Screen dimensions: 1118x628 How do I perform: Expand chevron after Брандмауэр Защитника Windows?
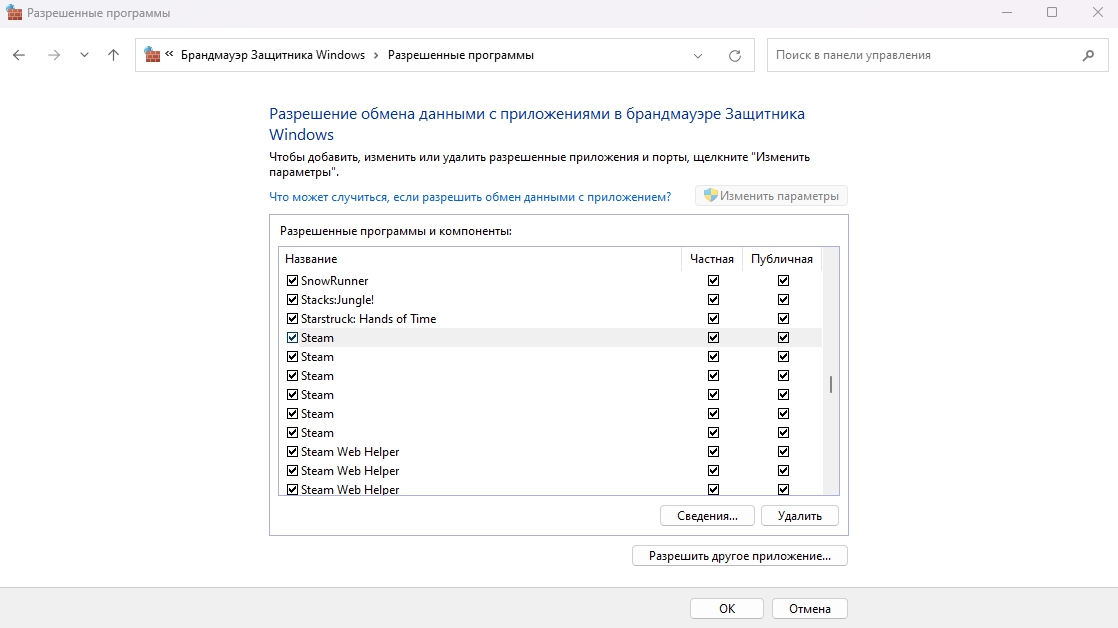pyautogui.click(x=376, y=55)
